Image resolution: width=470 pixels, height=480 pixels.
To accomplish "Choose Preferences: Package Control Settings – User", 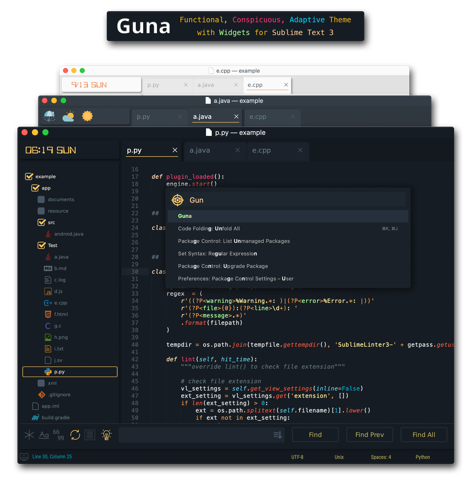I will [x=288, y=279].
